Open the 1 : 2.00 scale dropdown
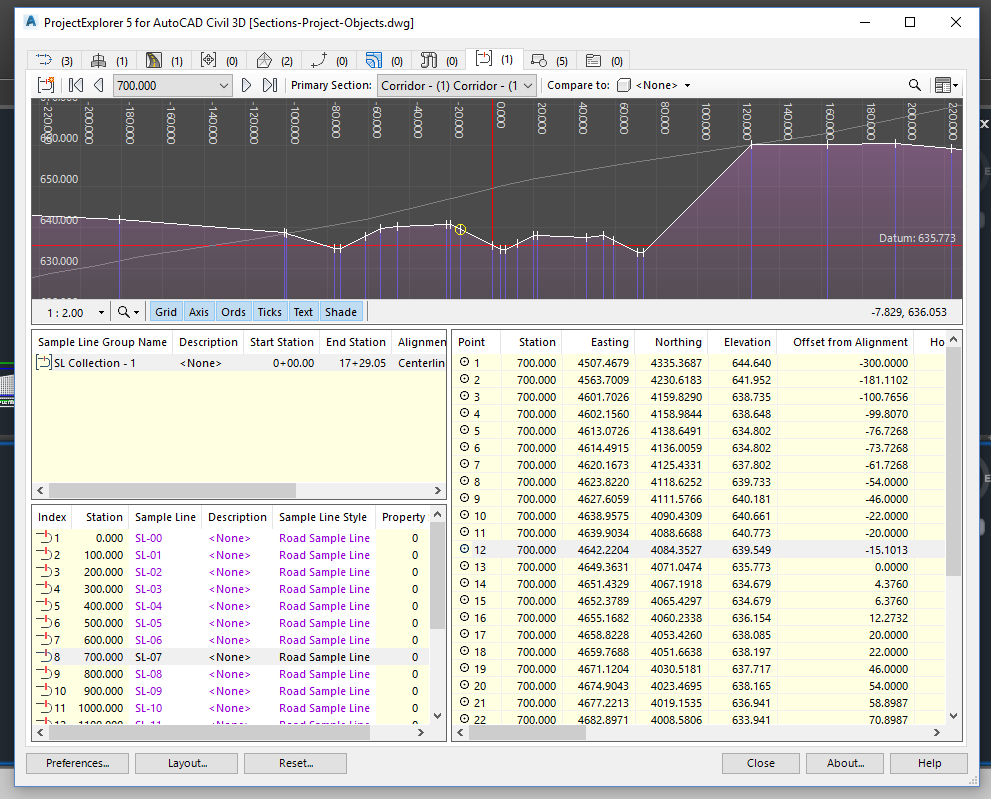The image size is (991, 799). click(101, 312)
